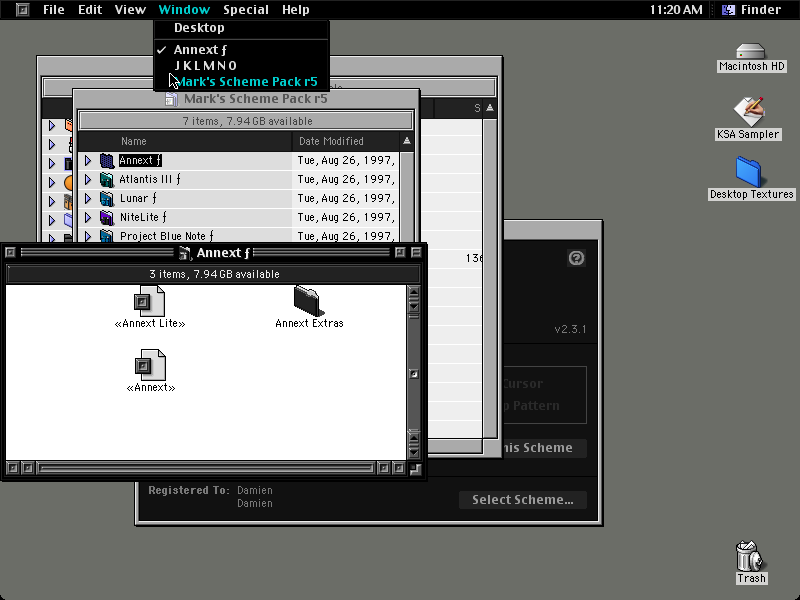The width and height of the screenshot is (800, 600).
Task: Expand the orange circle item's triangle in the rear window
Action: pyautogui.click(x=52, y=182)
